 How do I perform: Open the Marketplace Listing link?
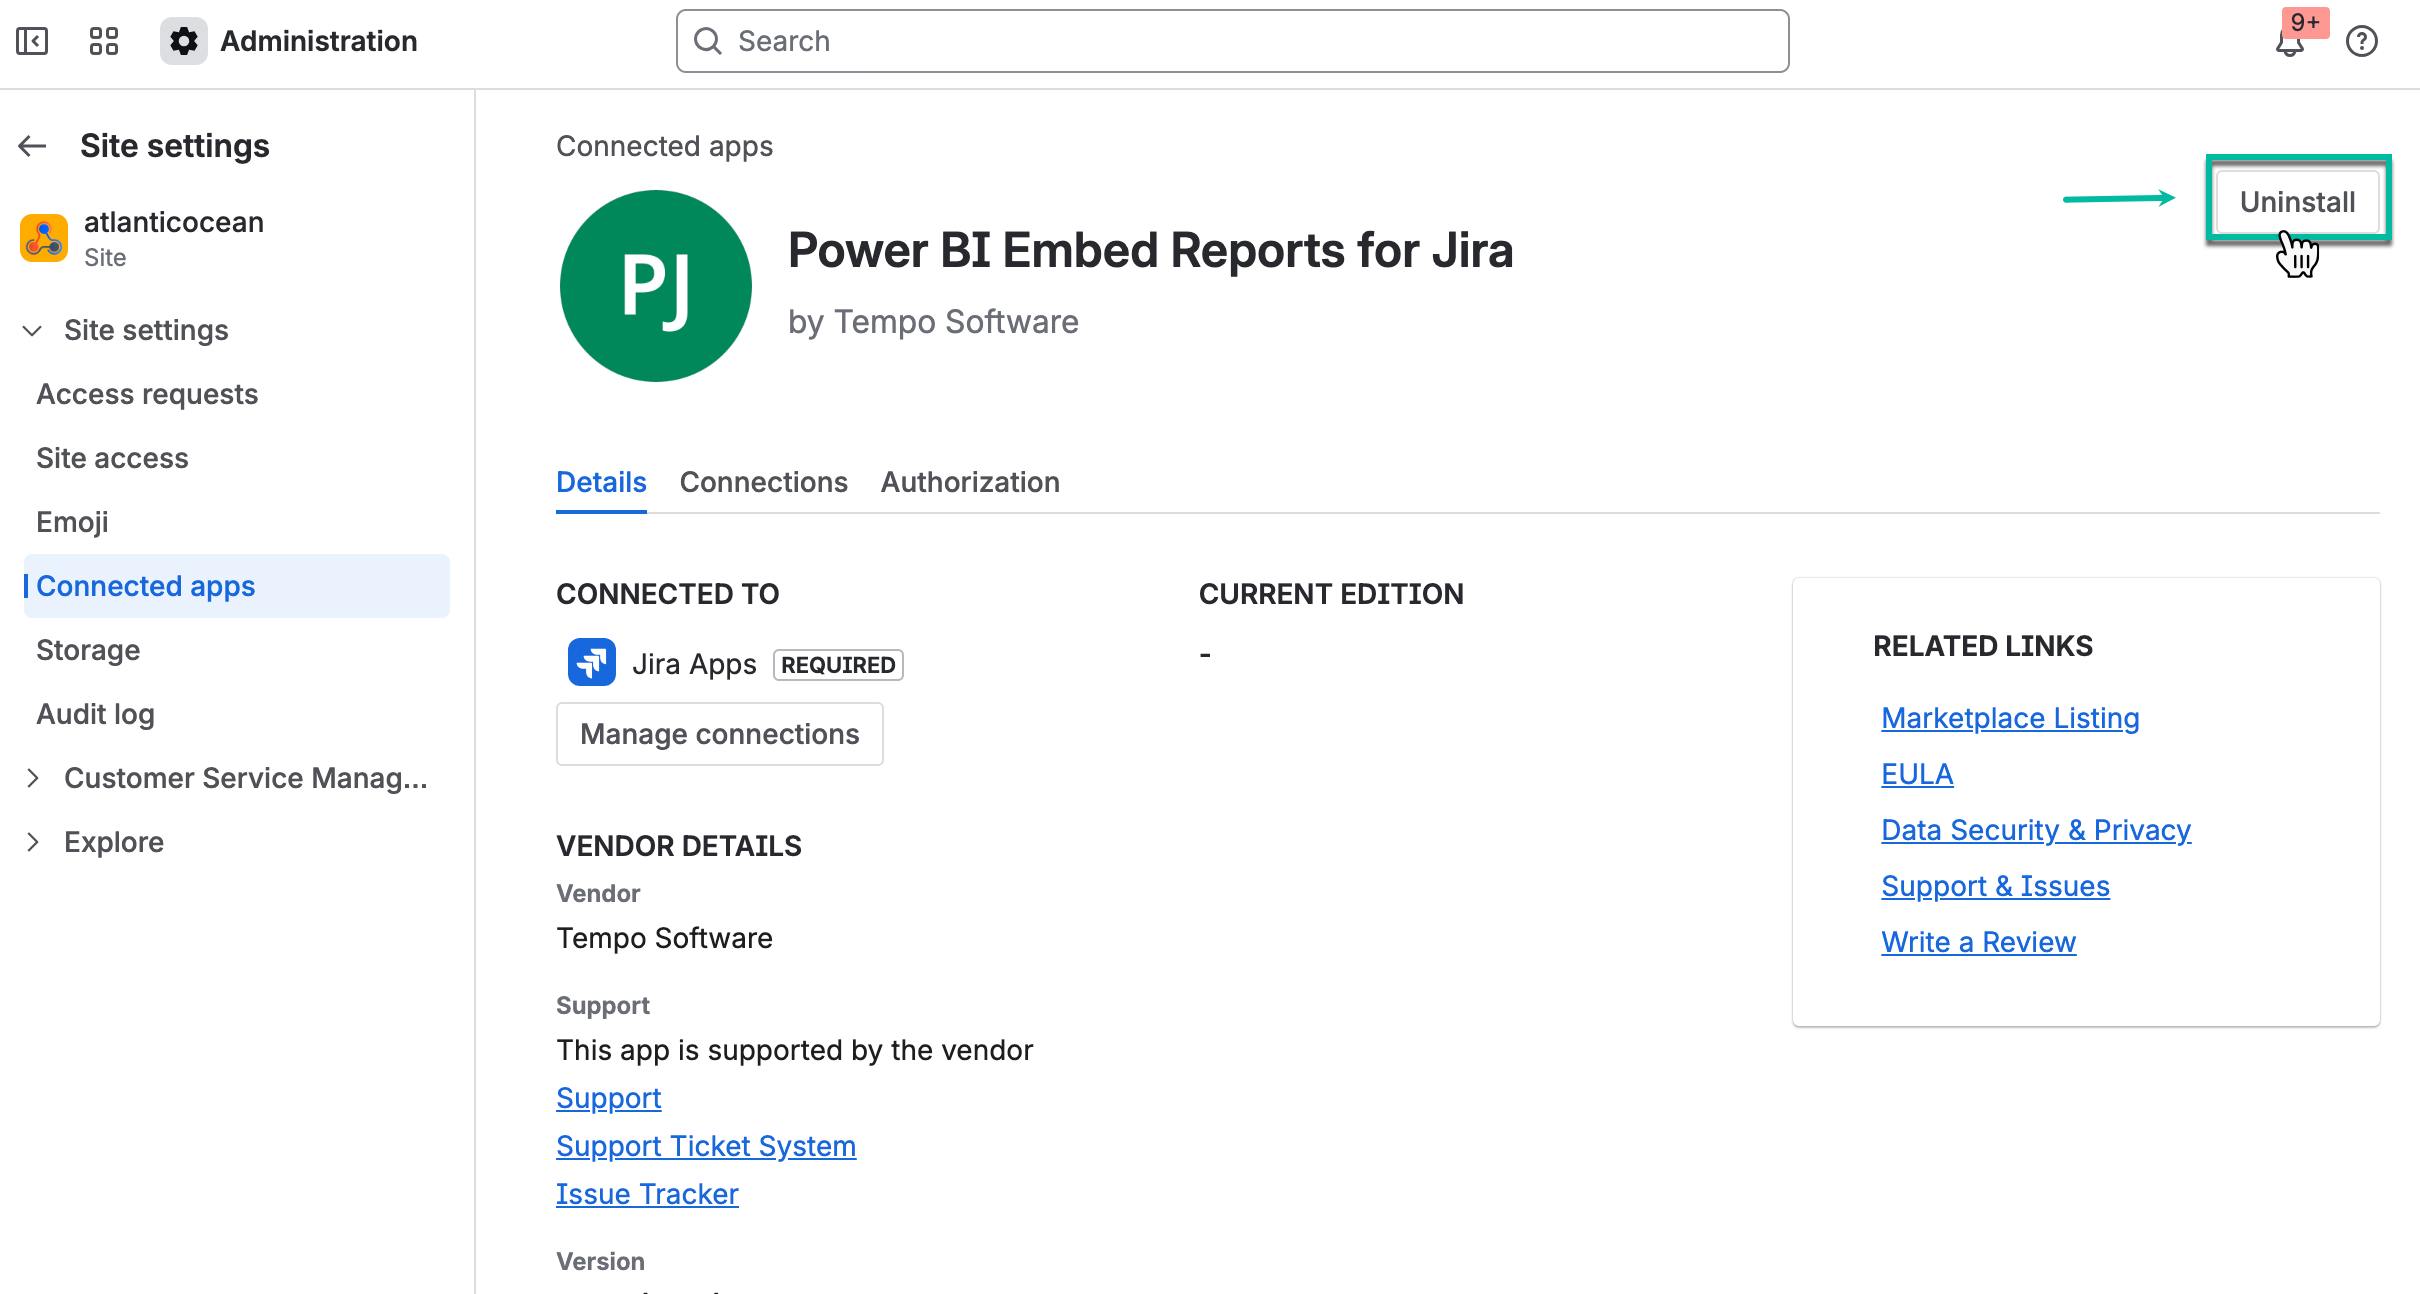click(2010, 718)
